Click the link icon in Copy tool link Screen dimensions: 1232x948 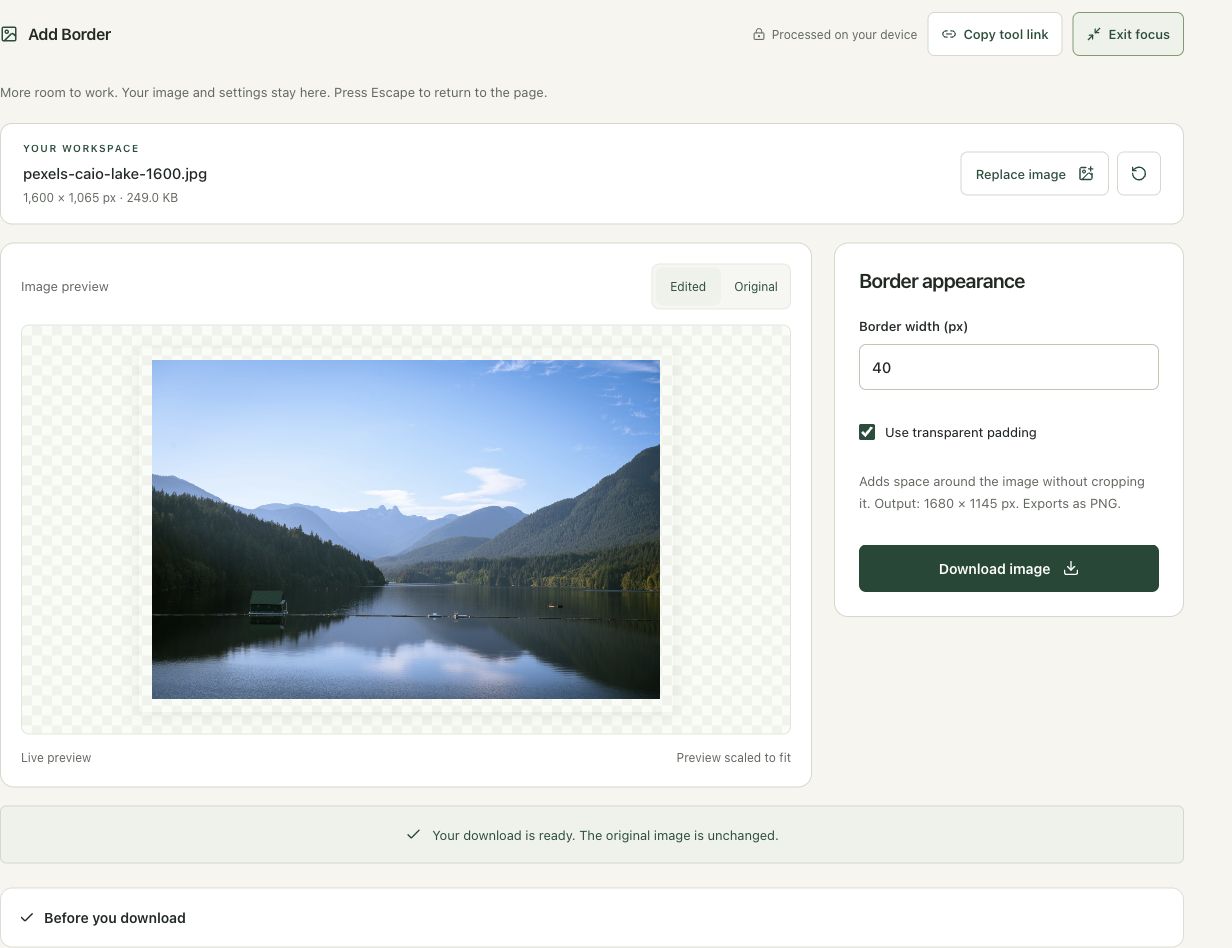pyautogui.click(x=949, y=34)
